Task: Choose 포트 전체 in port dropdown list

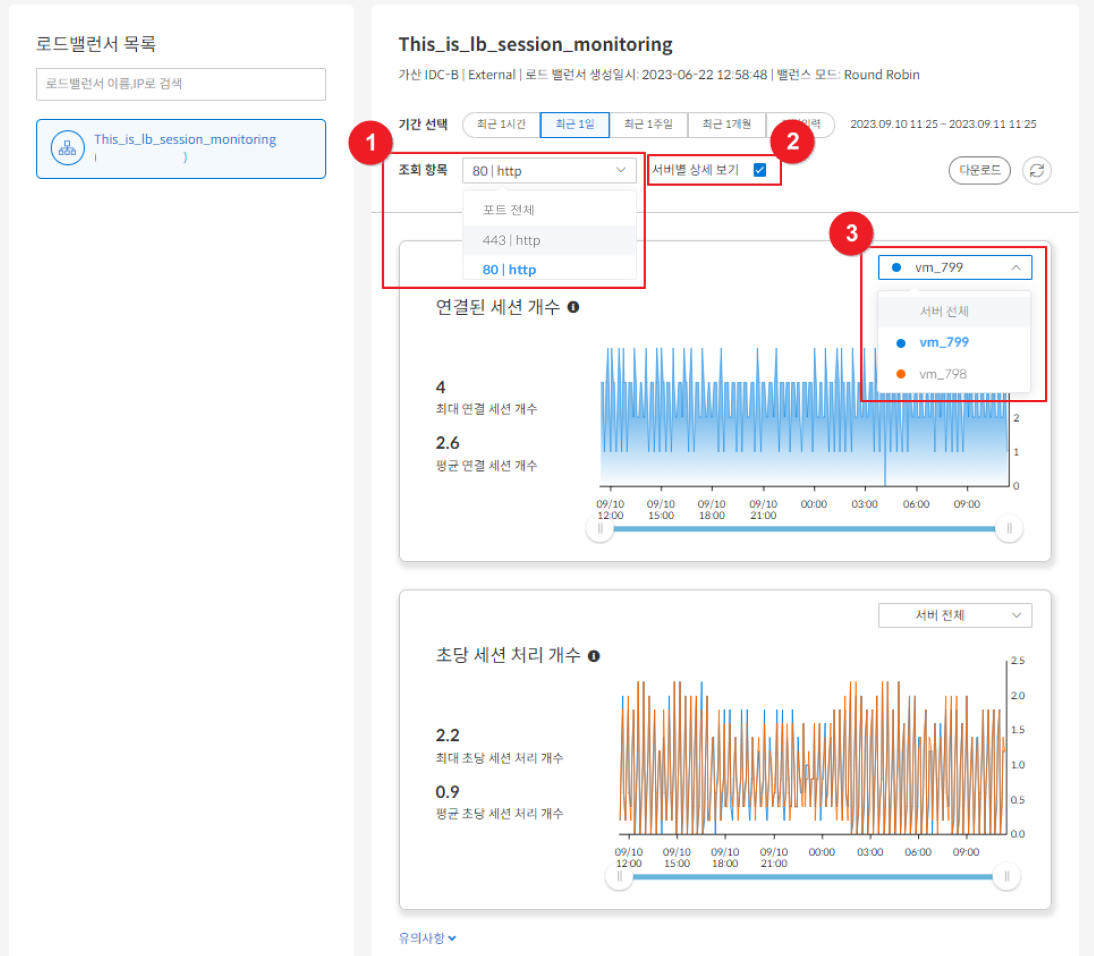Action: [509, 210]
